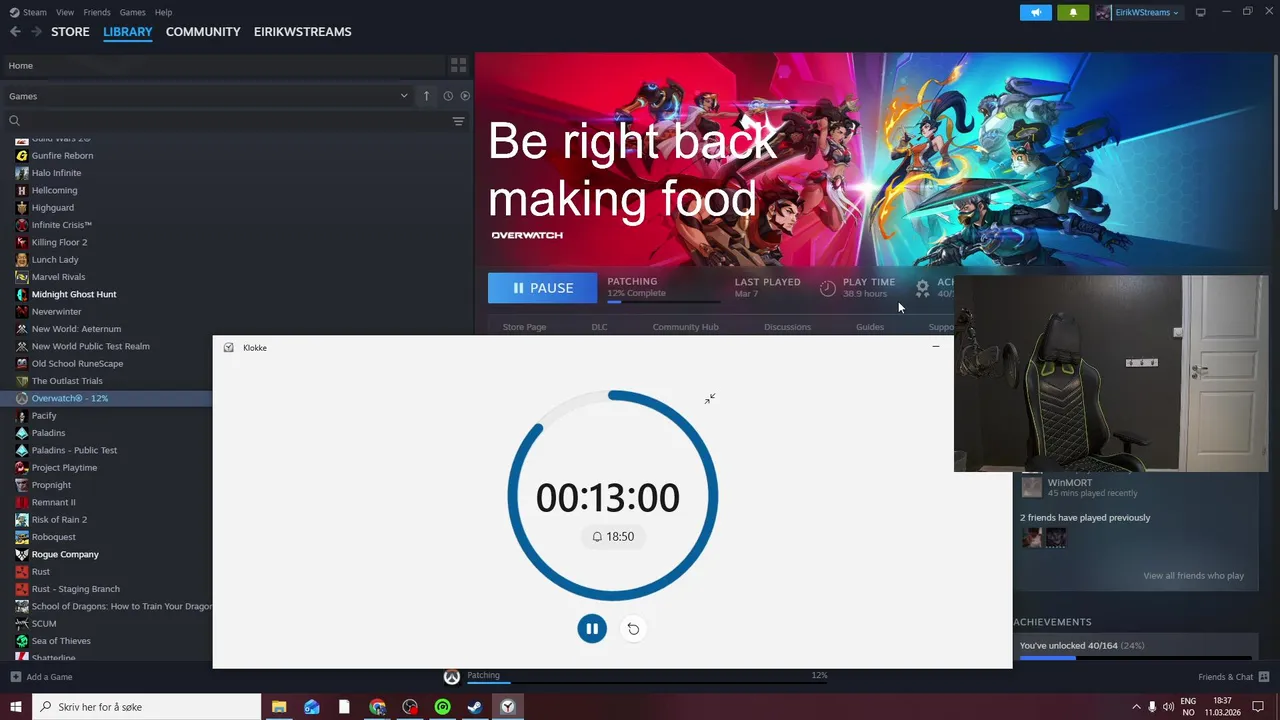The width and height of the screenshot is (1280, 720).
Task: Open Chrome from the taskbar
Action: pyautogui.click(x=377, y=707)
